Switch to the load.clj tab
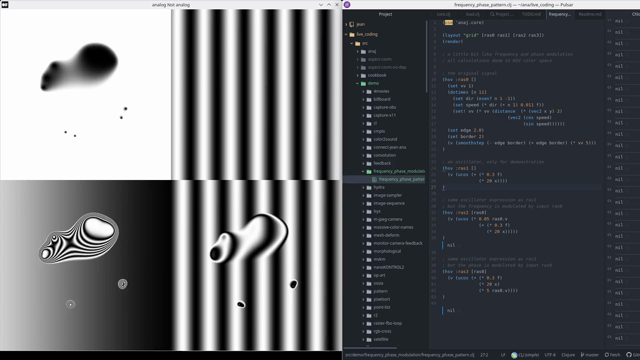Viewport: 640px width, 360px height. coord(473,14)
